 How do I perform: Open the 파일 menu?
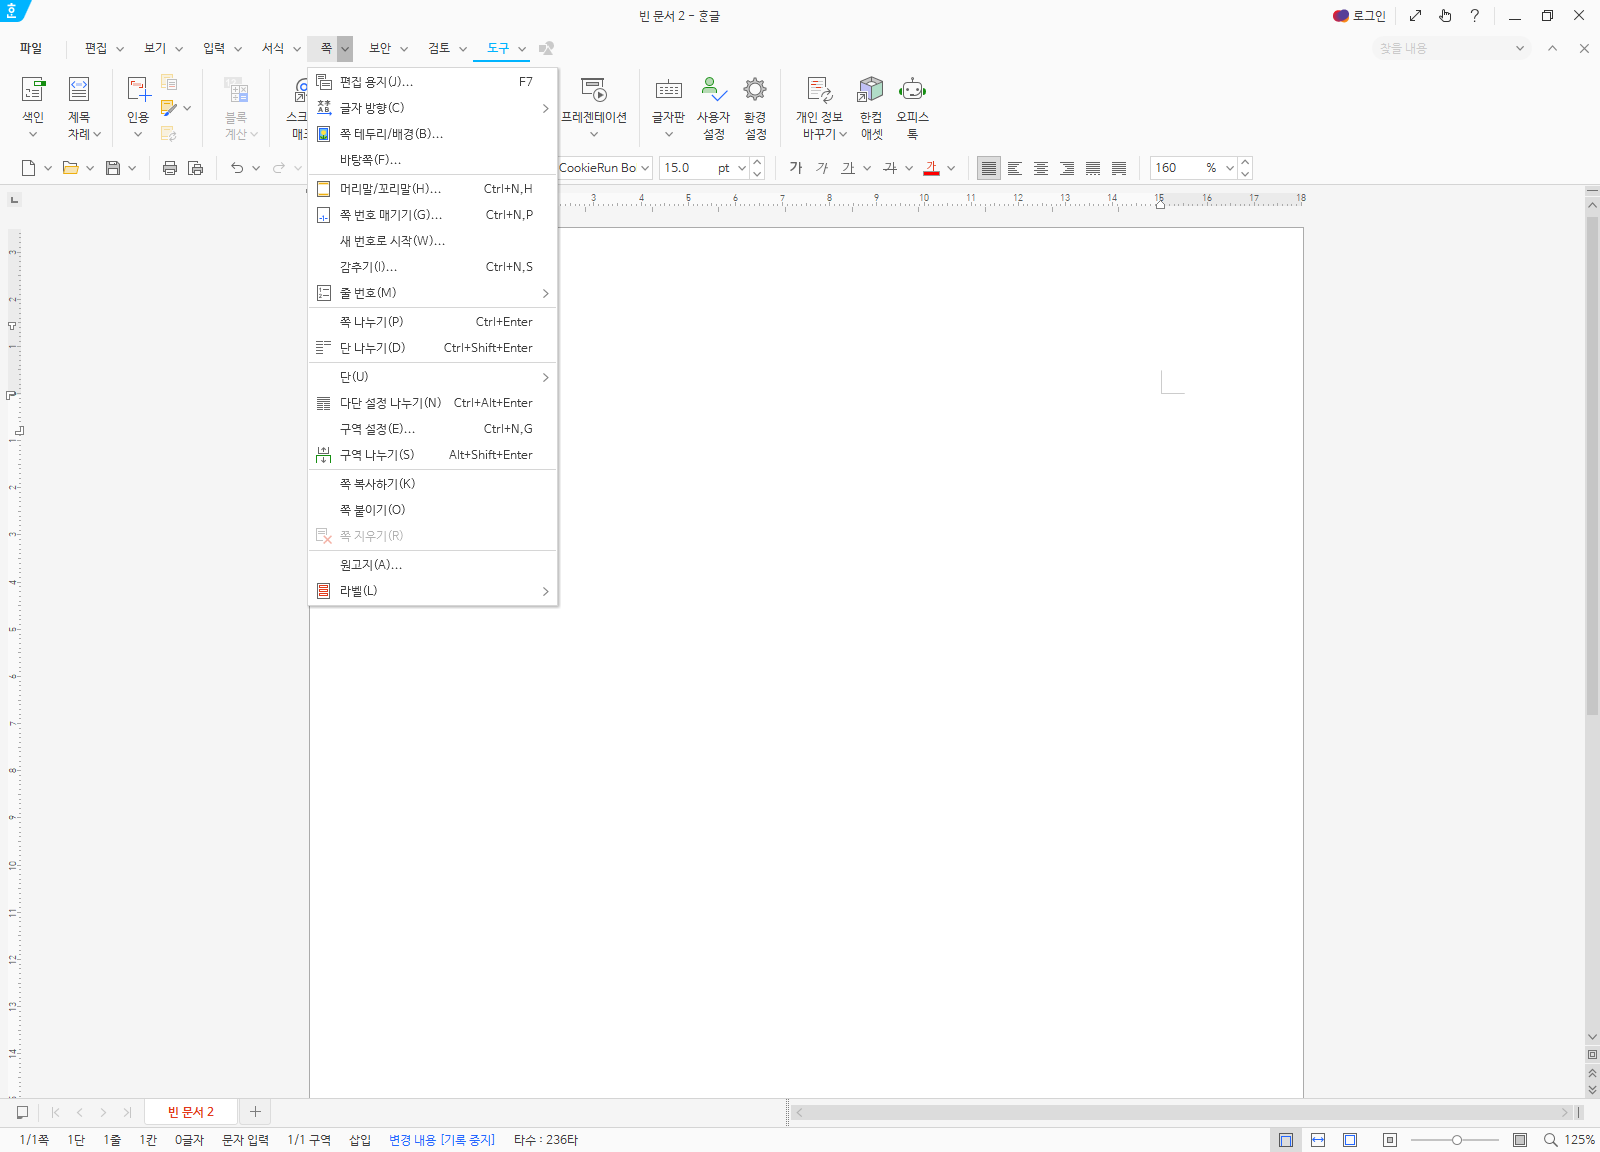[31, 48]
